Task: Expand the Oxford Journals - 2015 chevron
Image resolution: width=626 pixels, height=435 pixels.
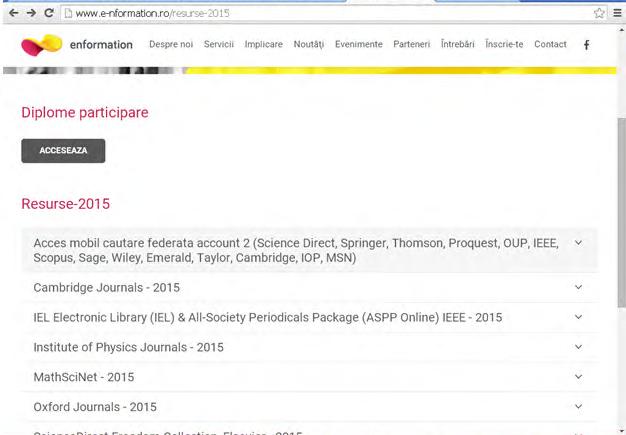Action: 578,406
